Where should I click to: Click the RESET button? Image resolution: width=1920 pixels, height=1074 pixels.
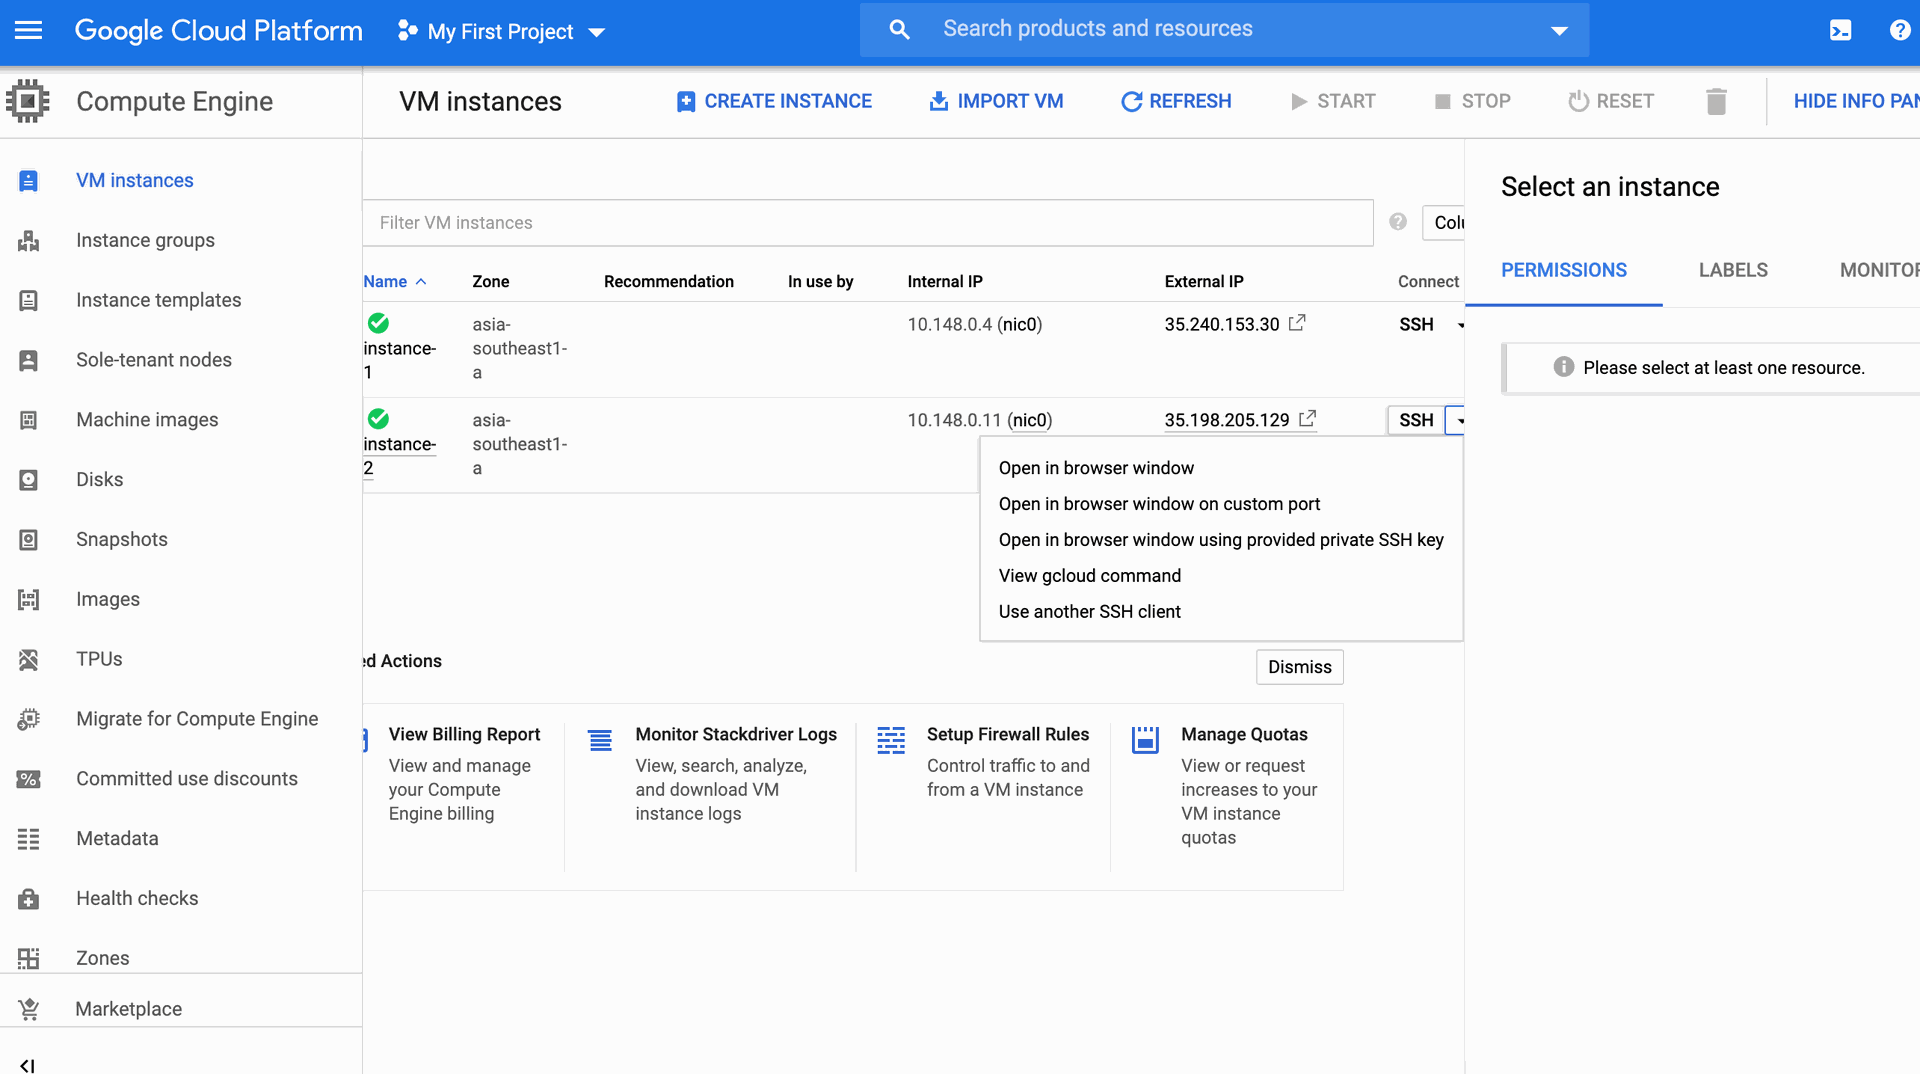coord(1611,101)
